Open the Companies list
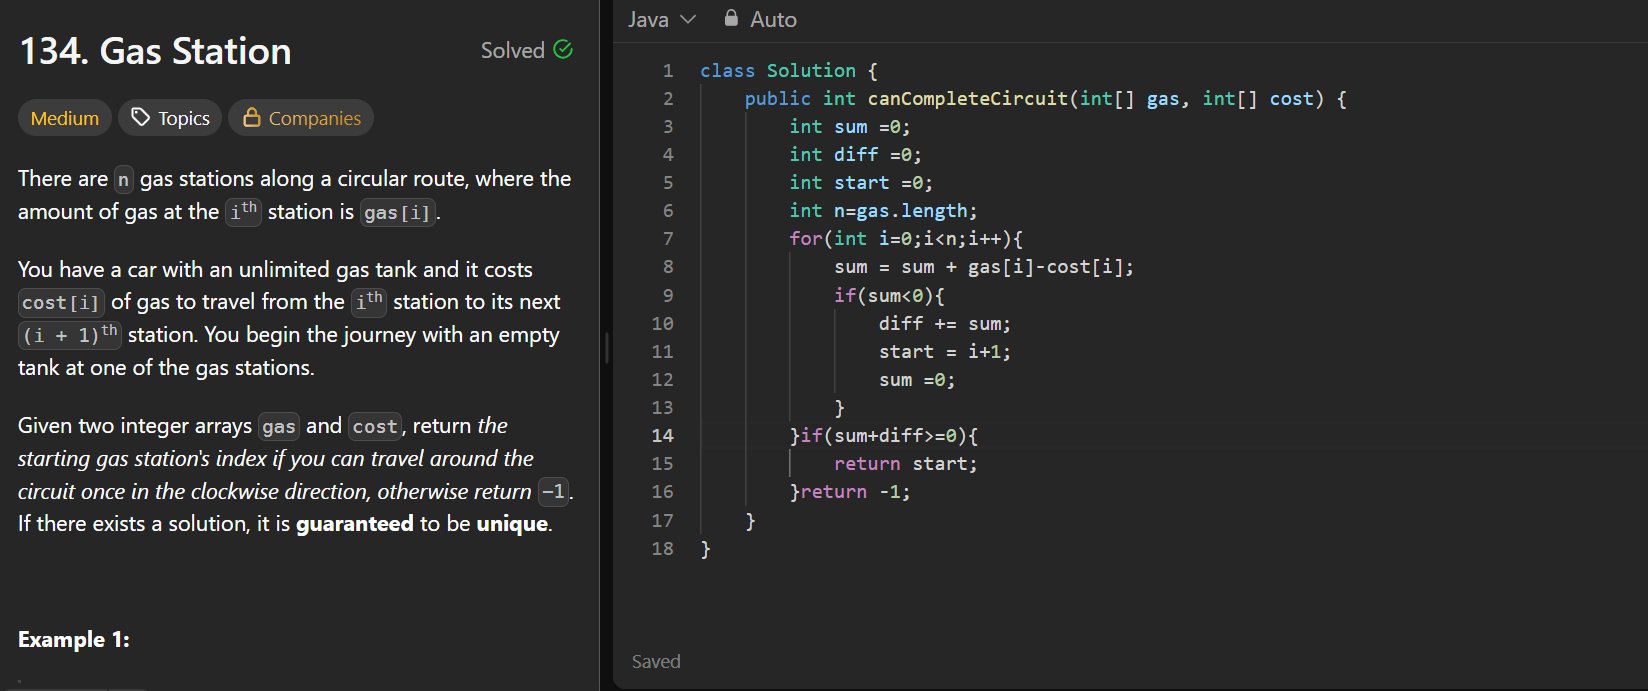 pos(301,118)
